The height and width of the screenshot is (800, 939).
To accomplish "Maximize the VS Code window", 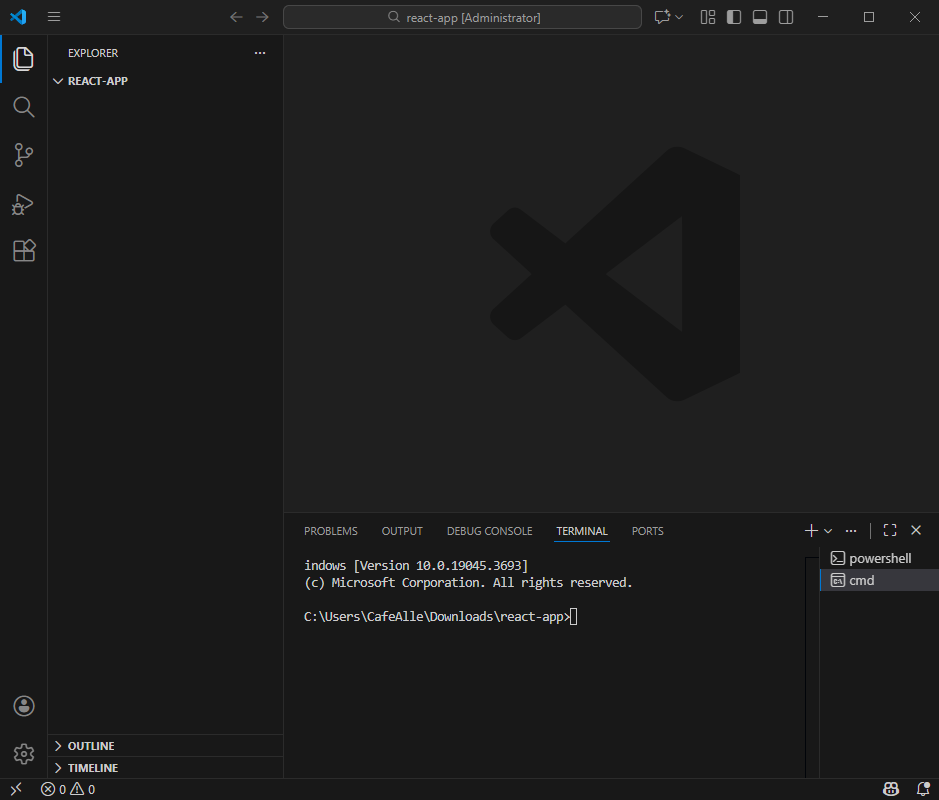I will (x=869, y=17).
